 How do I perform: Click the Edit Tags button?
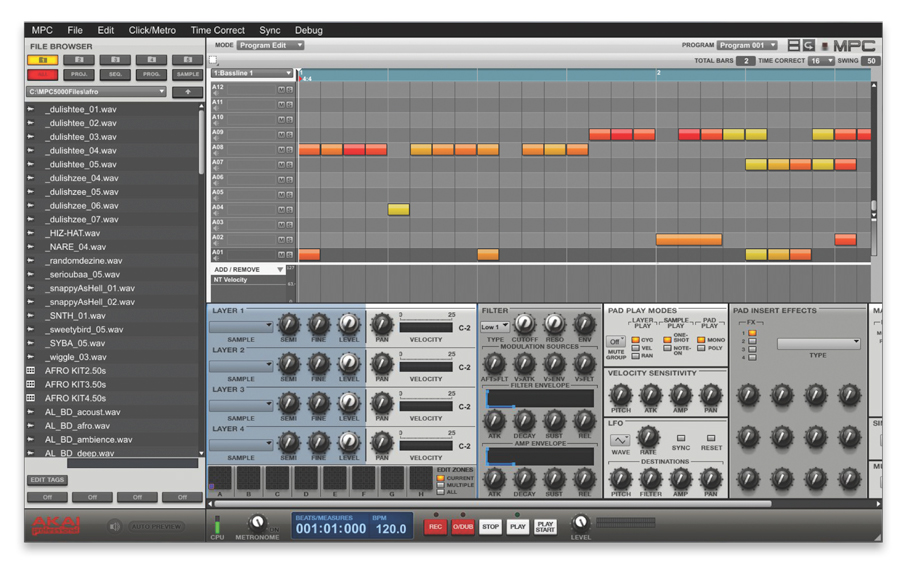48,480
